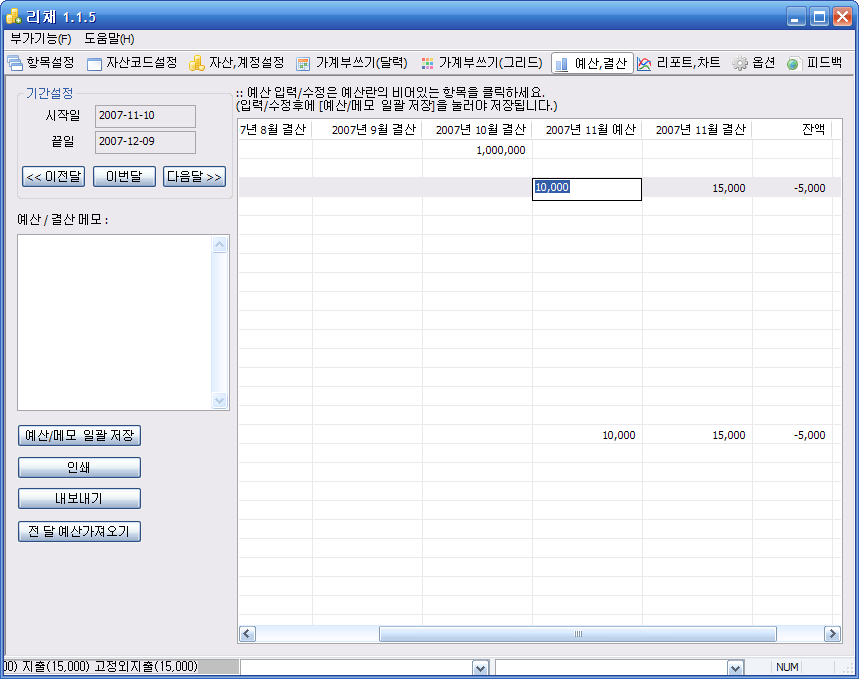The height and width of the screenshot is (679, 859).
Task: Open the 도움말(H) menu
Action: tap(109, 39)
